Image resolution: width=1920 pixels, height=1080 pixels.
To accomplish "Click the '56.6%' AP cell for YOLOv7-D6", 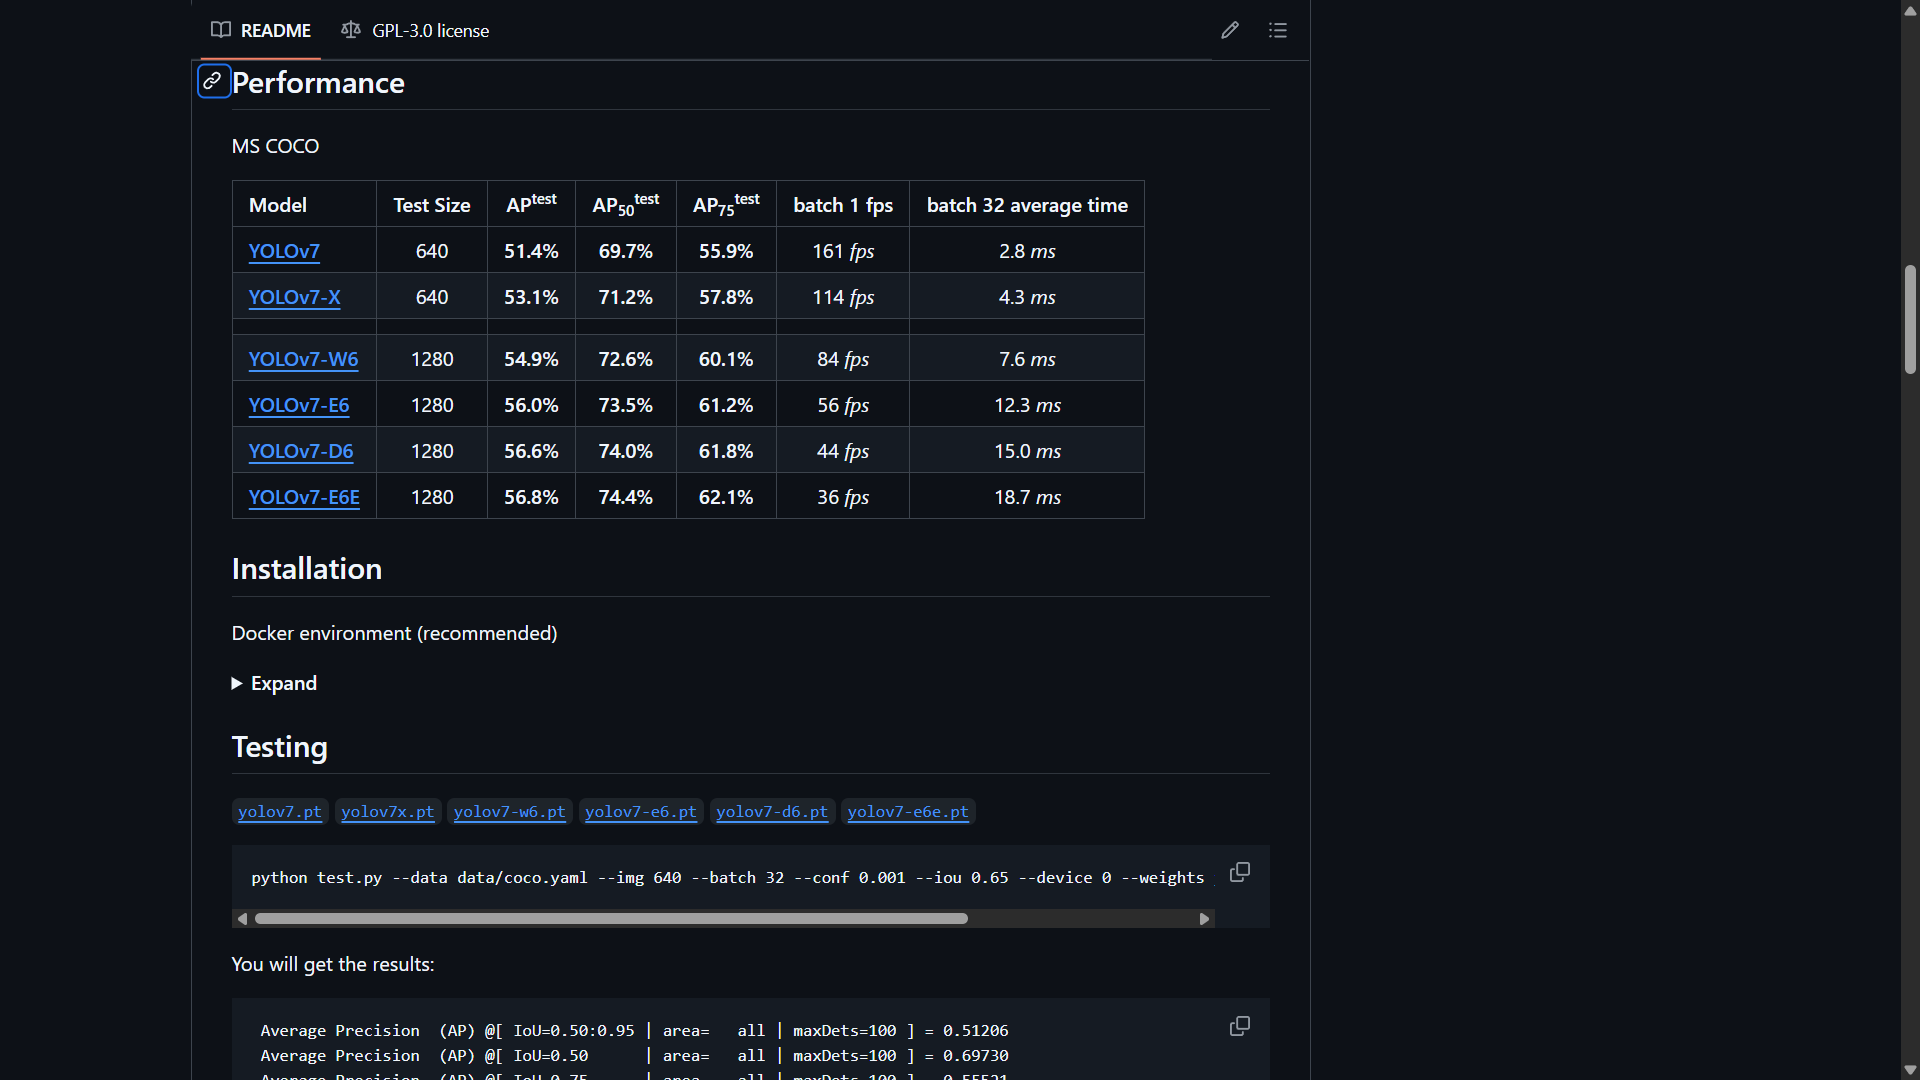I will tap(531, 451).
